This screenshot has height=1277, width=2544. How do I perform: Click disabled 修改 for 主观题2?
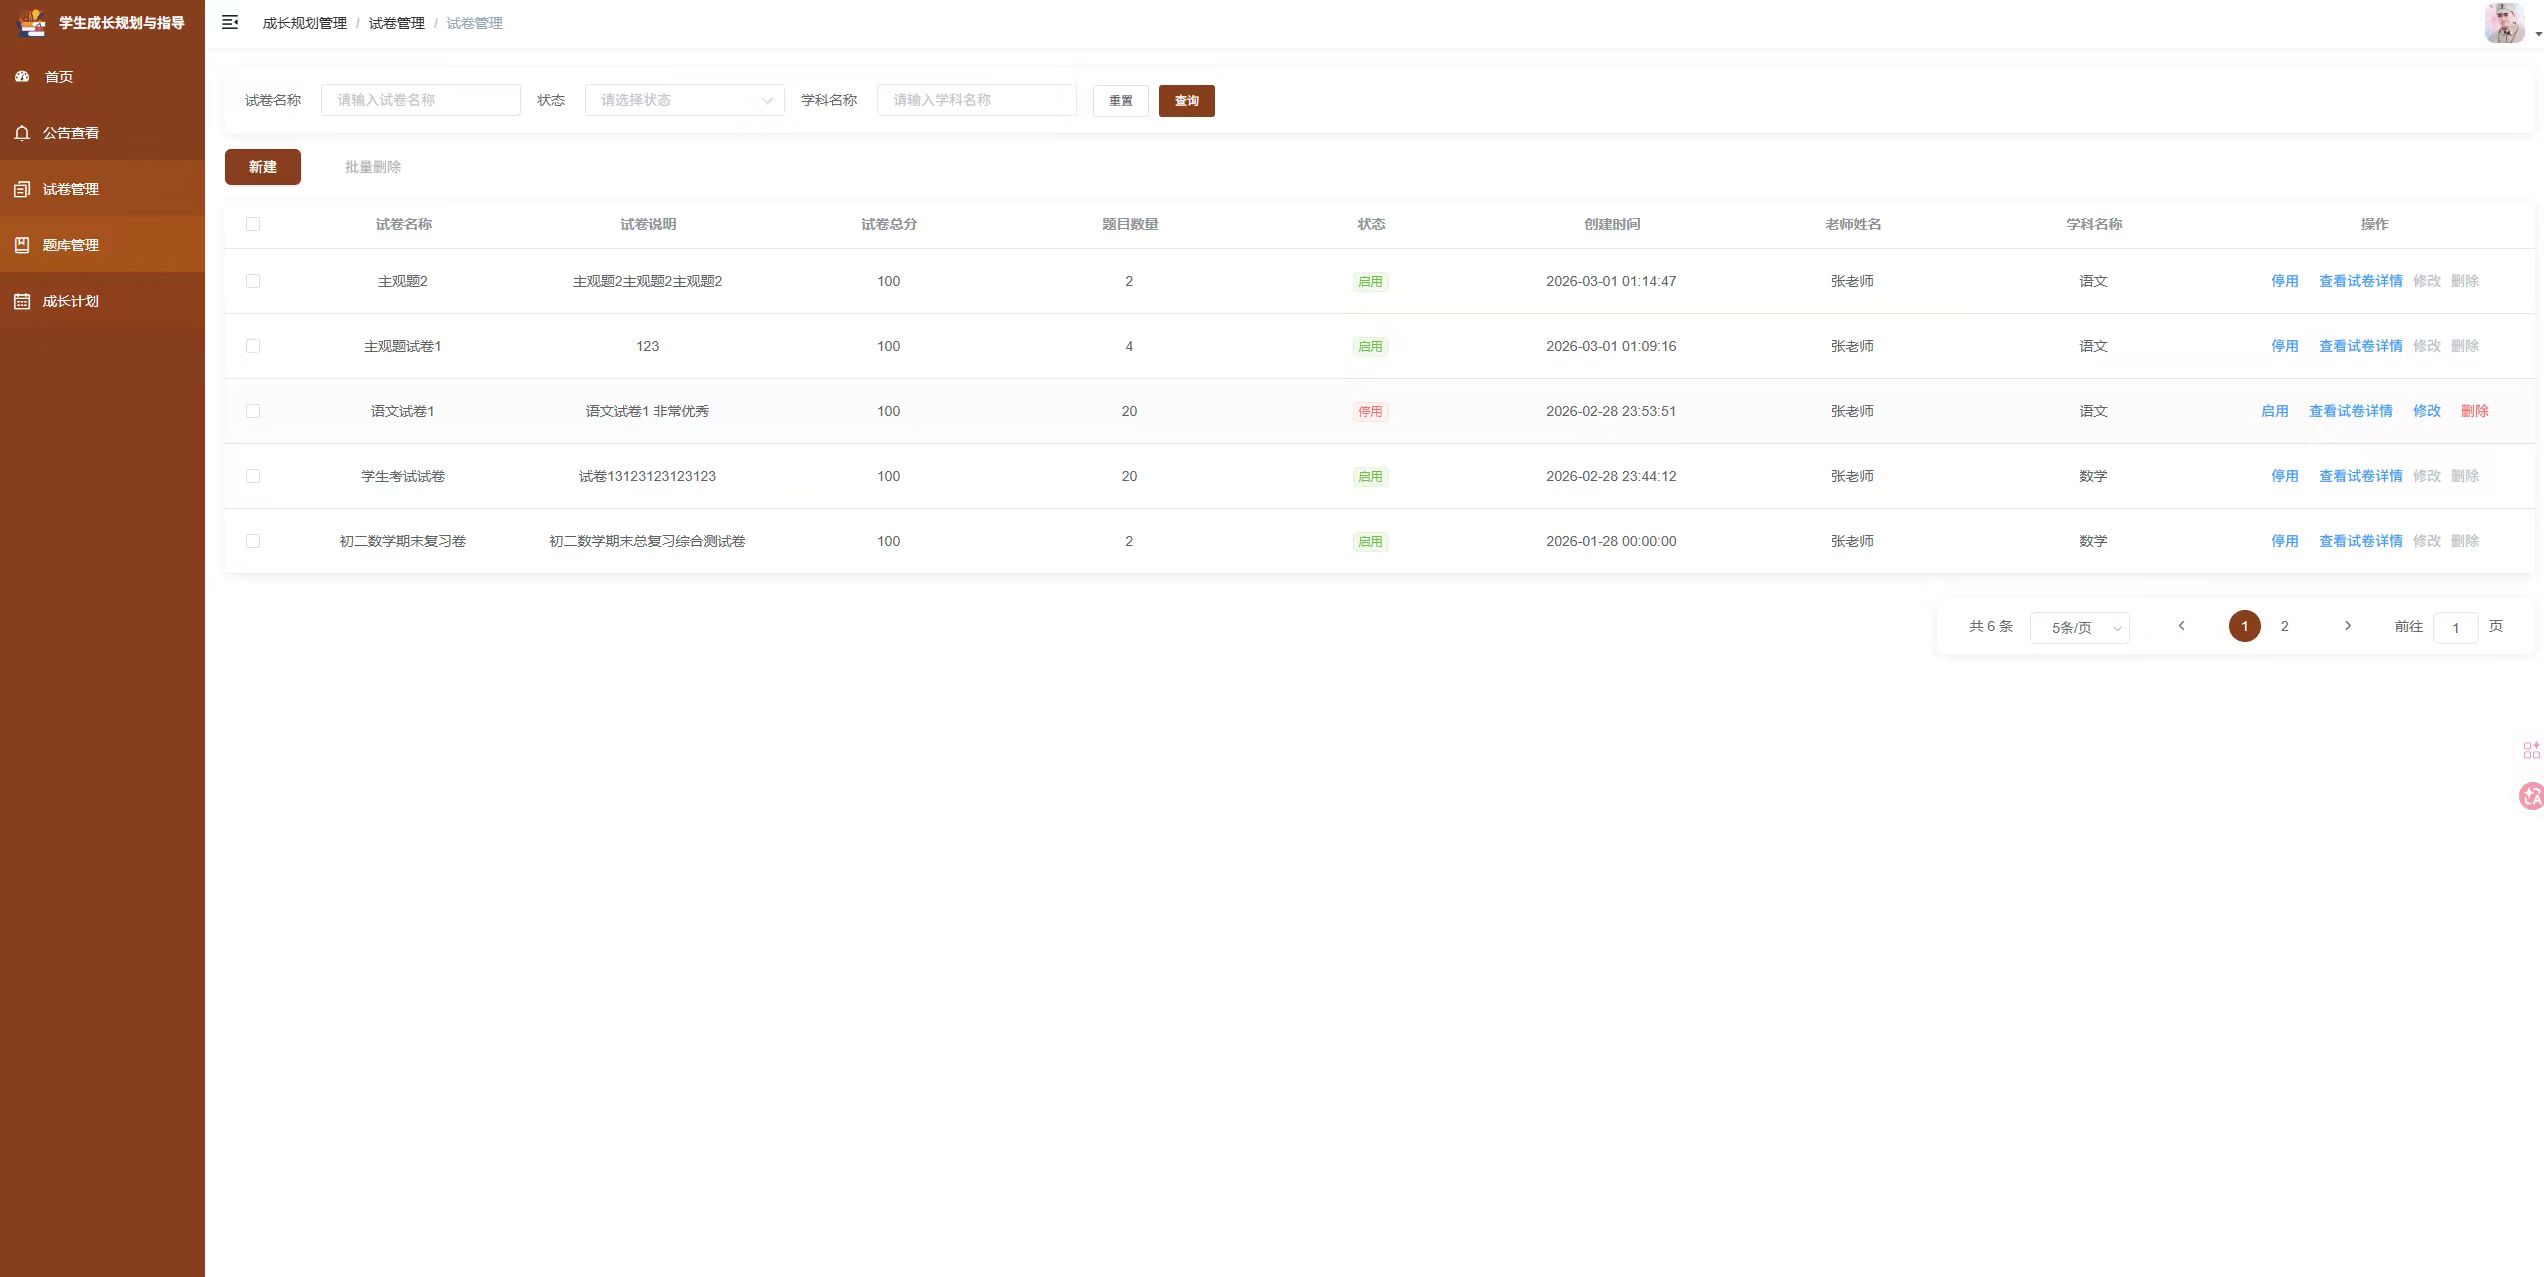[x=2427, y=281]
